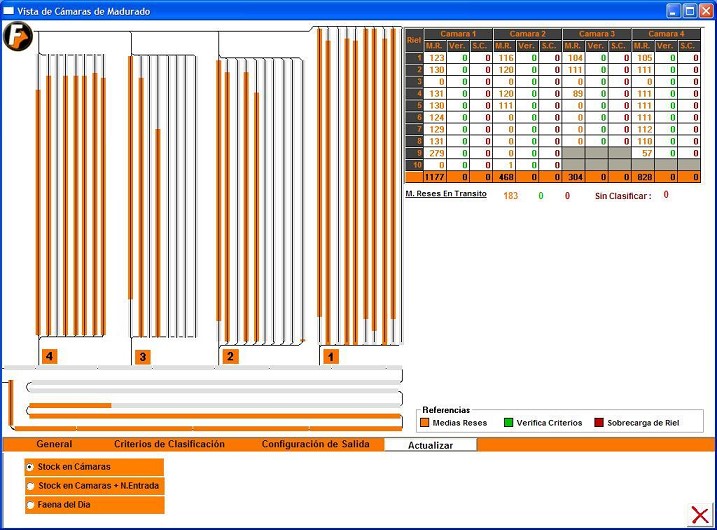Click the Camara 4 column header

click(666, 34)
